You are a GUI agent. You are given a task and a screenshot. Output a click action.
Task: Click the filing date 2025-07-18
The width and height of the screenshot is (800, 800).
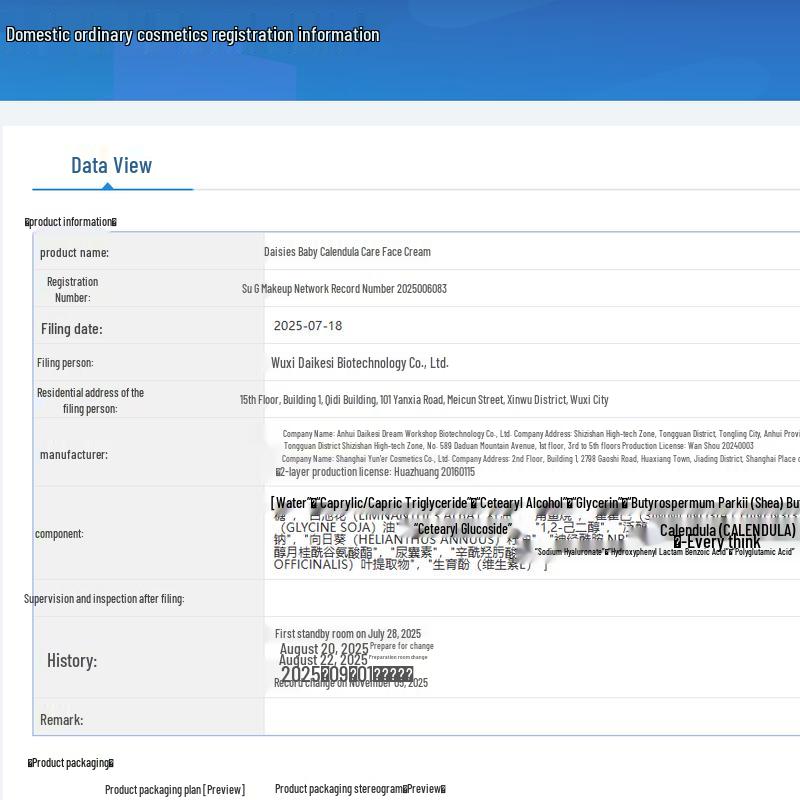pos(308,326)
